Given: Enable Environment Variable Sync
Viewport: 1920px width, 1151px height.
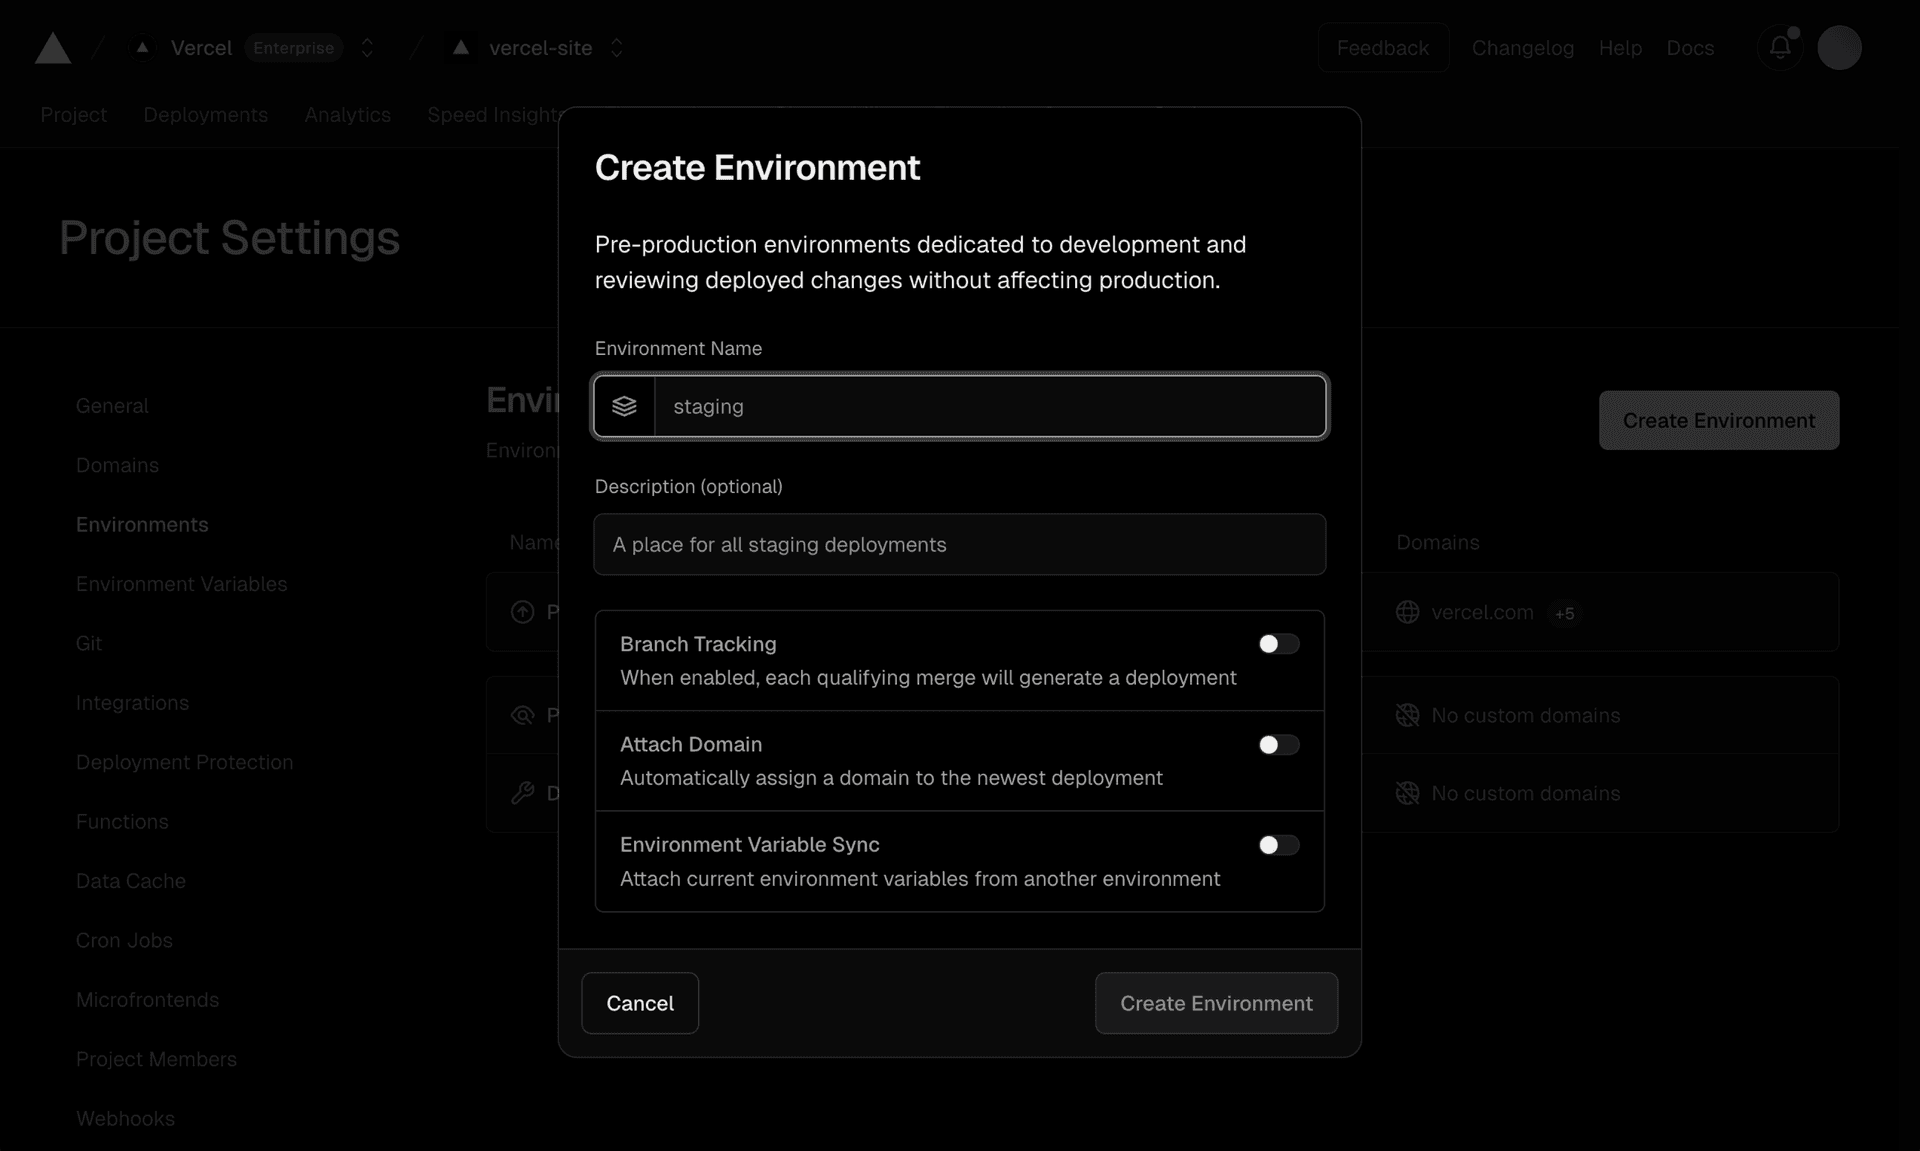Looking at the screenshot, I should [x=1278, y=845].
